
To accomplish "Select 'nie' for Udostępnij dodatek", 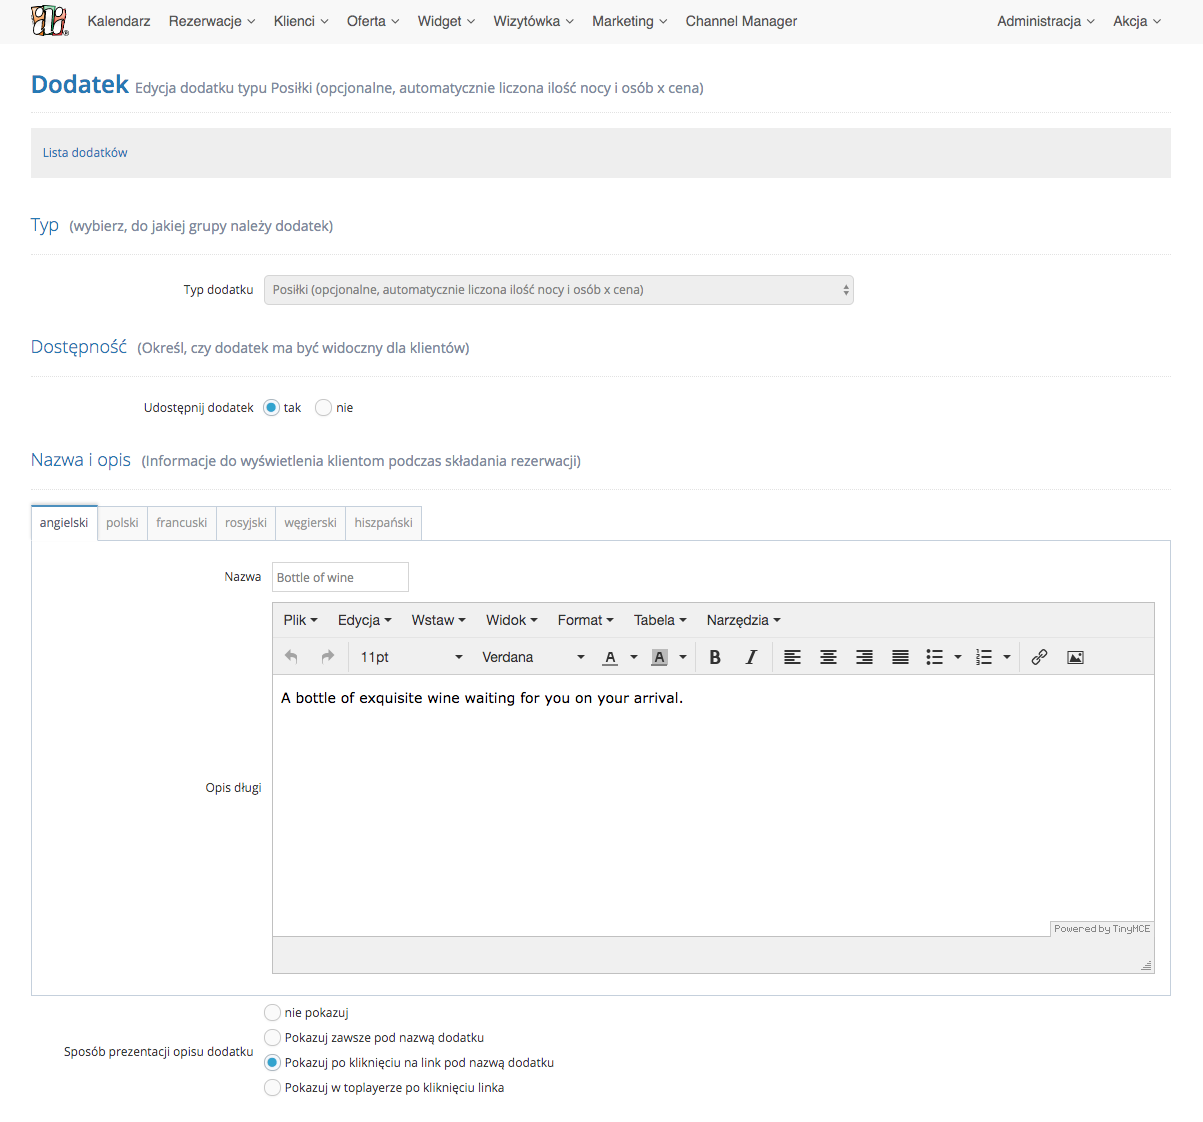I will click(323, 408).
